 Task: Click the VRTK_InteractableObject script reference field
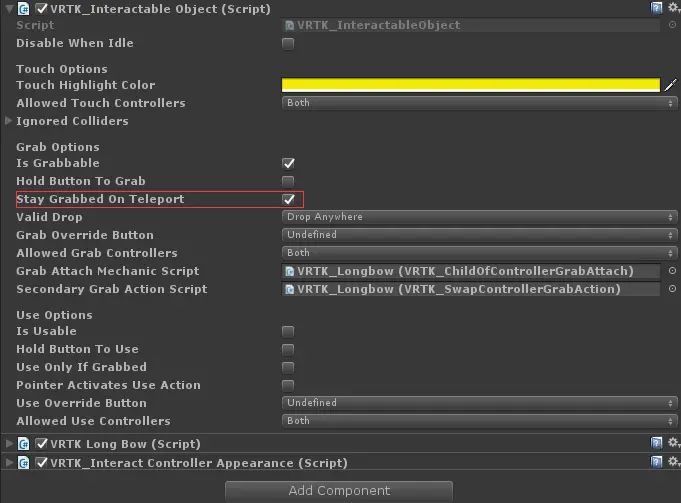pyautogui.click(x=471, y=25)
